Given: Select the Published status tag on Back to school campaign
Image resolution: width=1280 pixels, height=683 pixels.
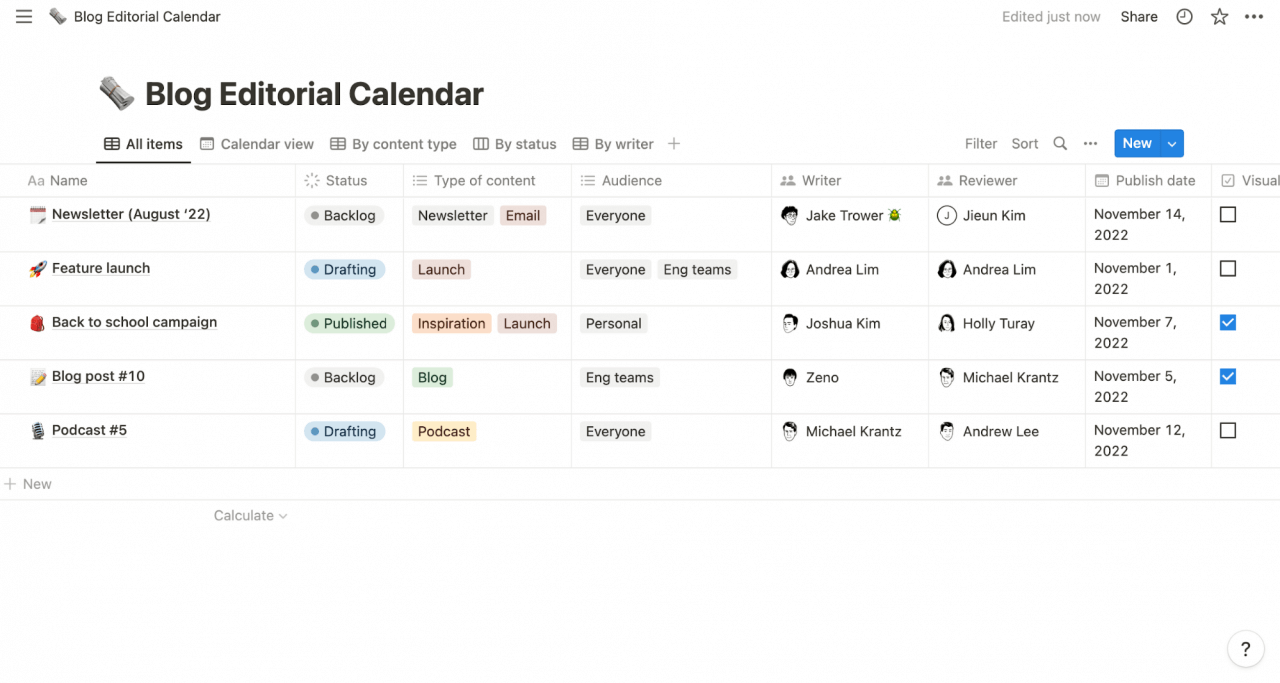Looking at the screenshot, I should click(x=348, y=323).
